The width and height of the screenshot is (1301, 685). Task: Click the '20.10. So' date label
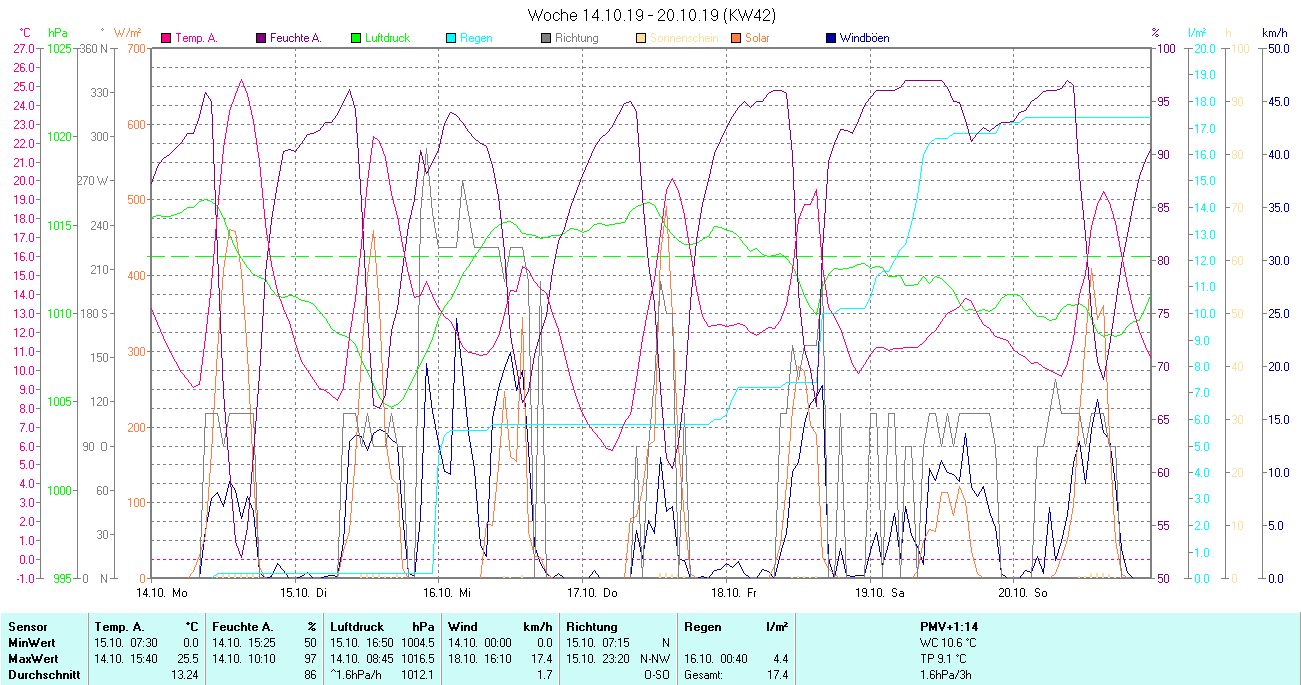[1023, 592]
